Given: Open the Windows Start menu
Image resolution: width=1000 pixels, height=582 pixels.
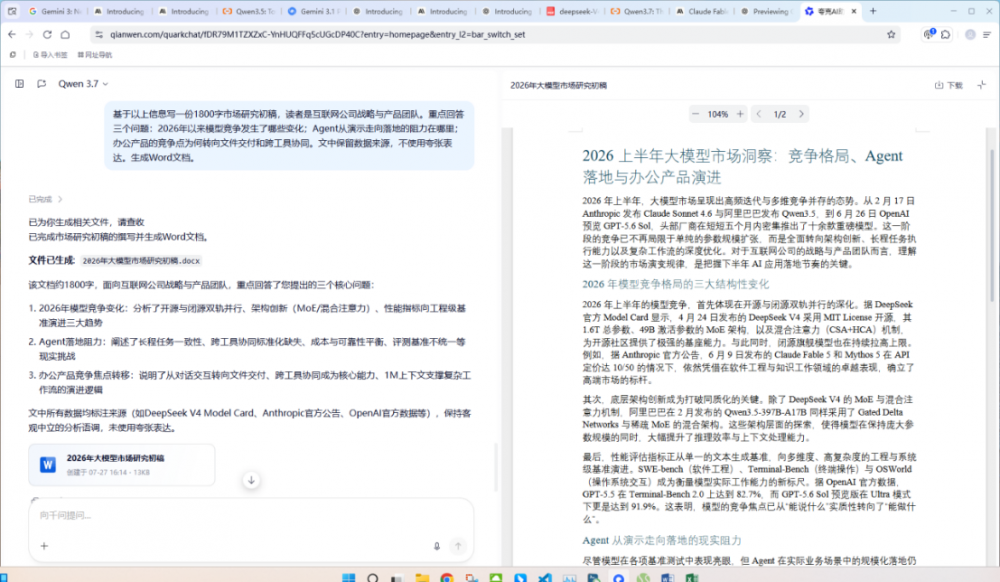Looking at the screenshot, I should pyautogui.click(x=348, y=578).
